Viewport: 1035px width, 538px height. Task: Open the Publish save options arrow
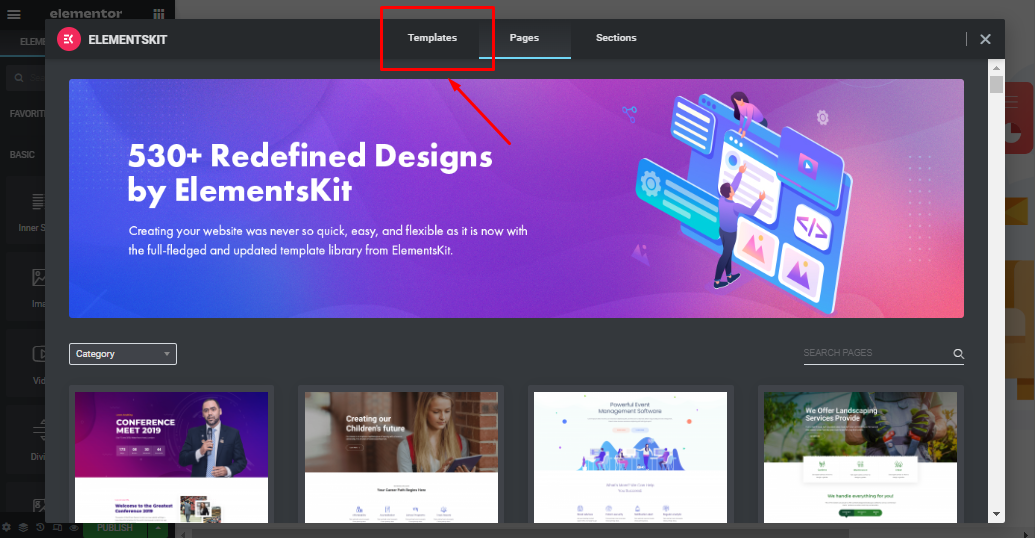[x=158, y=528]
